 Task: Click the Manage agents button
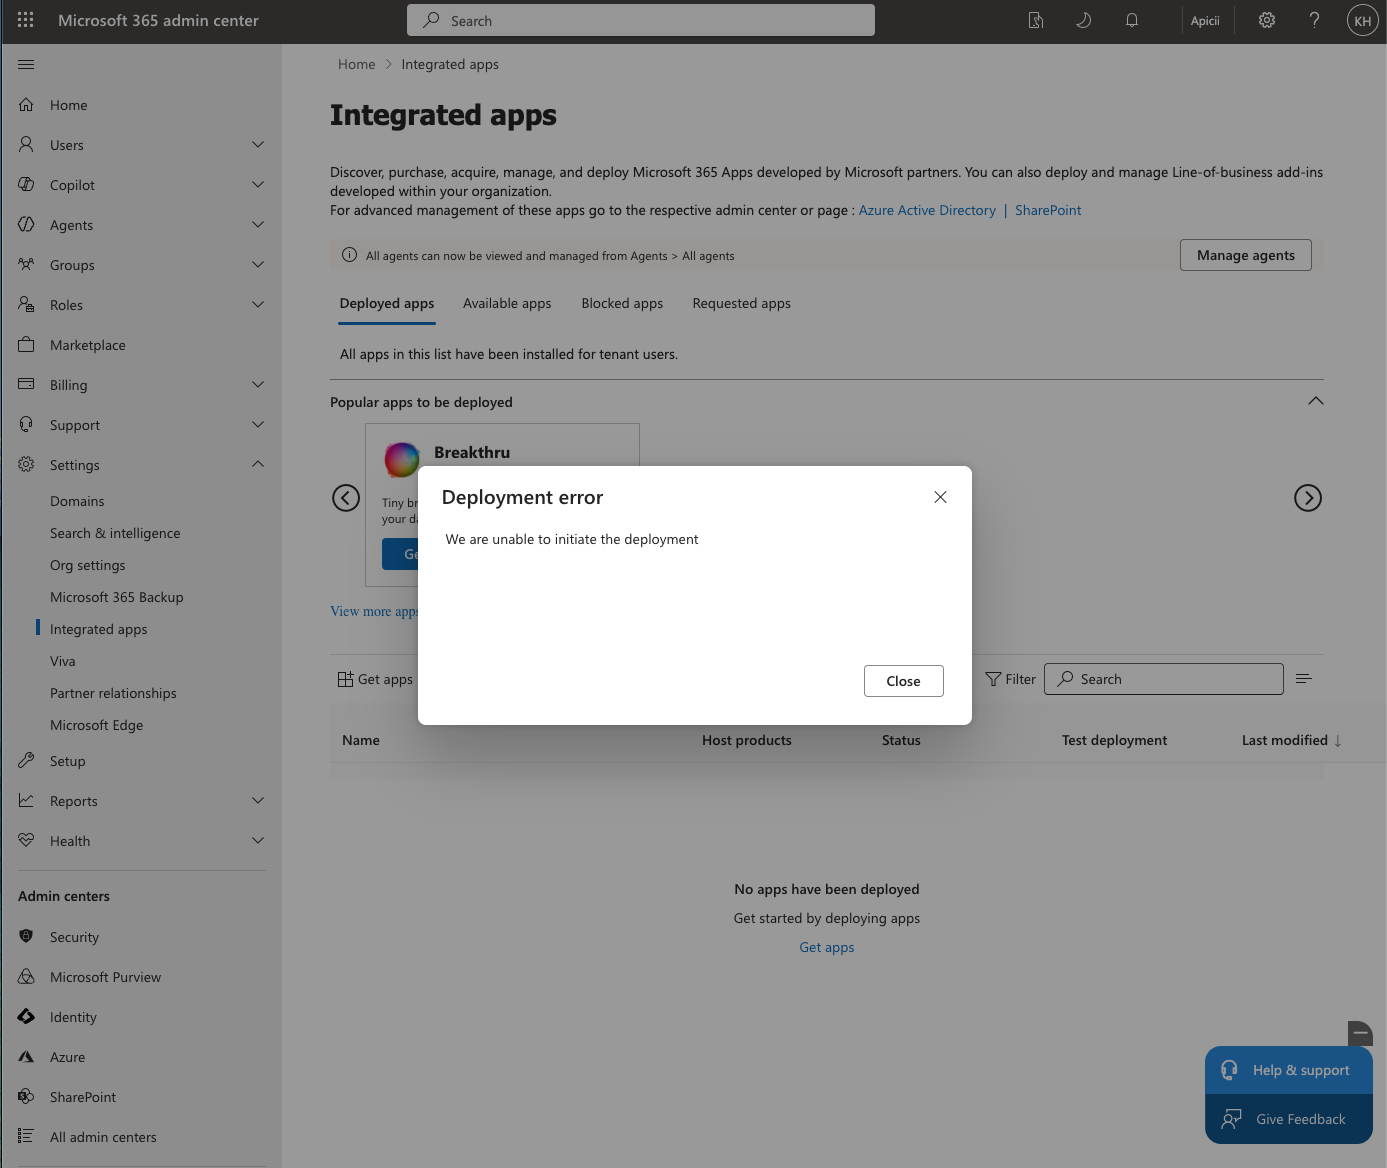pyautogui.click(x=1246, y=255)
